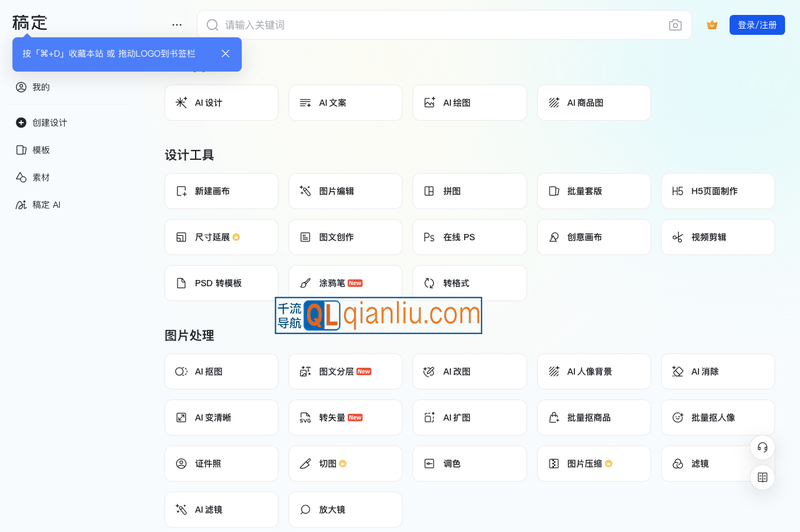Open the AI 商品图 tool
Screen dimensions: 800x532
594,103
